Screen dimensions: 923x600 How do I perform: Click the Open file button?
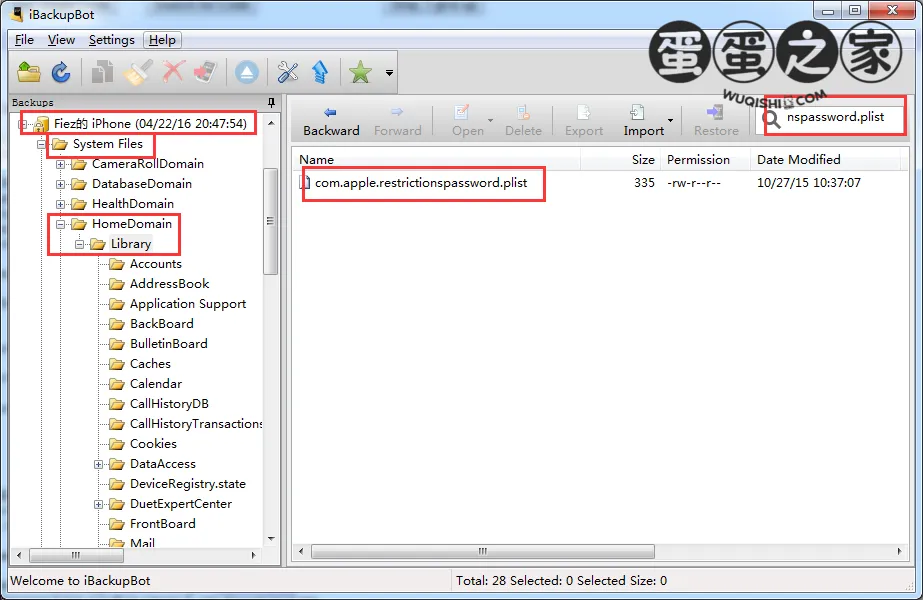(467, 122)
